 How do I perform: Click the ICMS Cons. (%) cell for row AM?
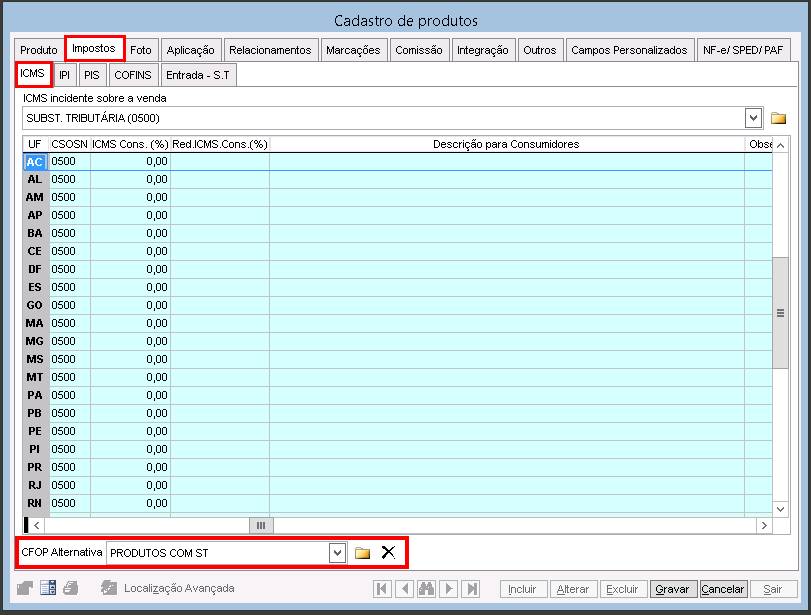pyautogui.click(x=130, y=197)
